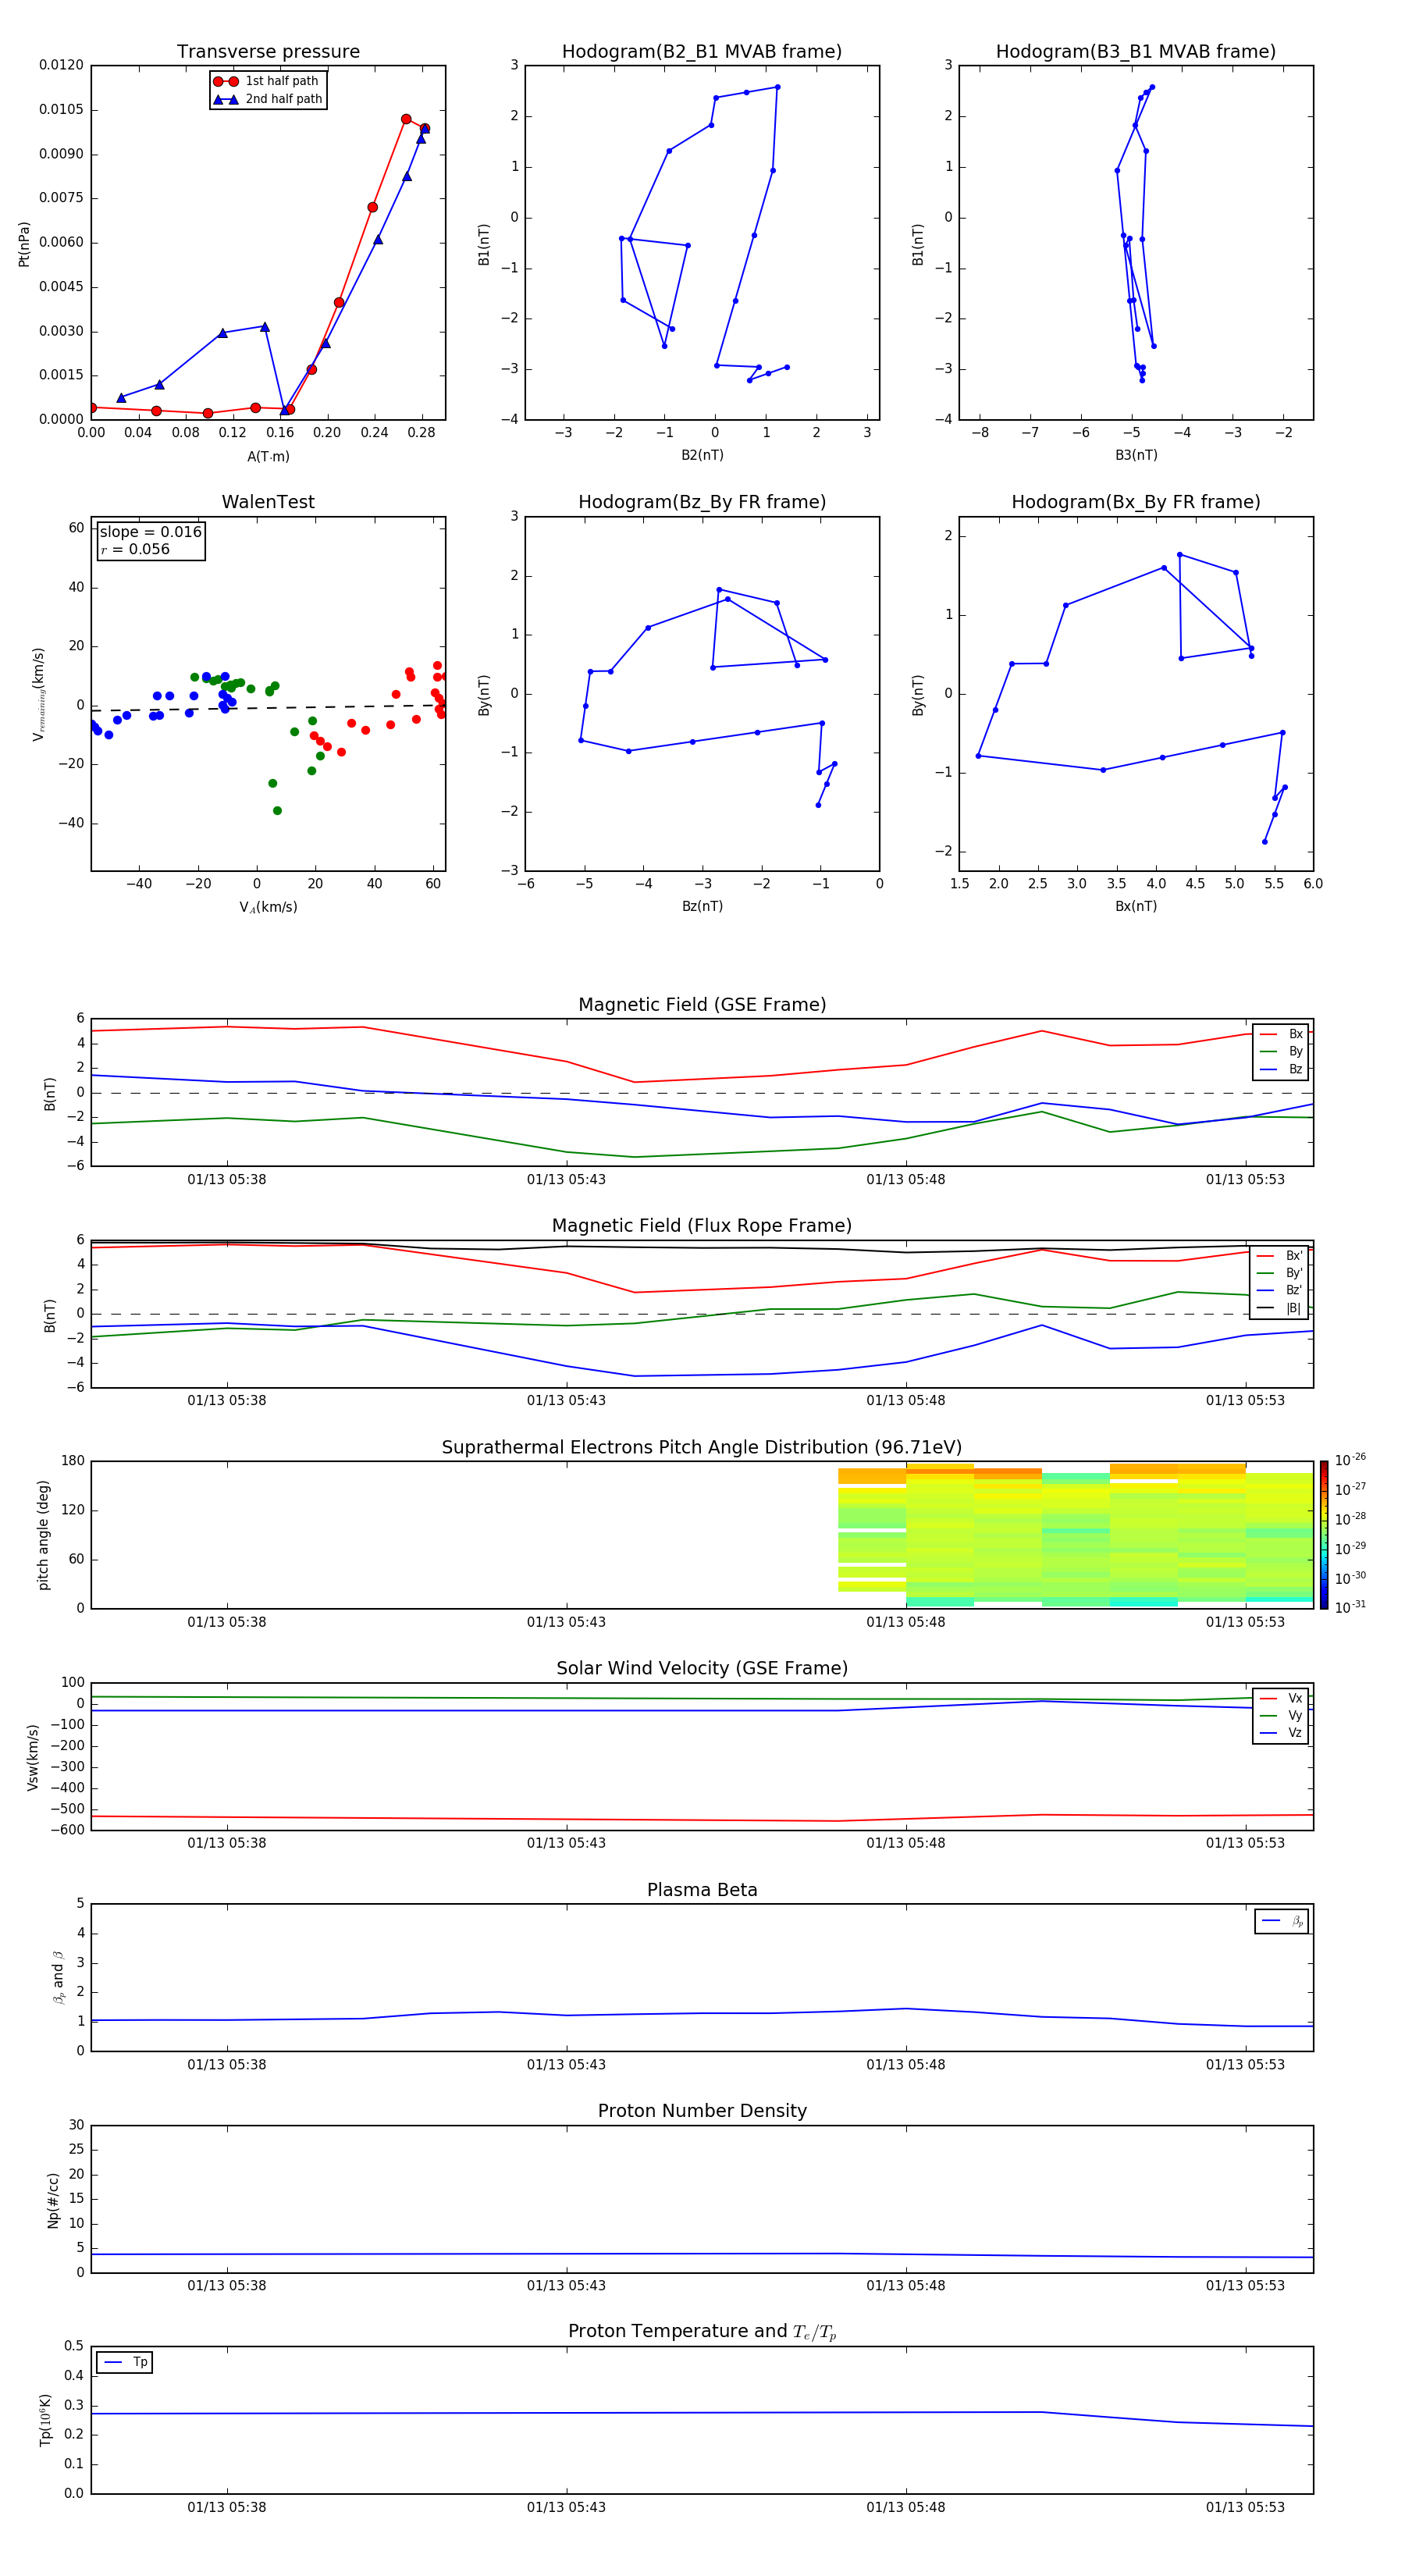Click the "Bz'" legend entry in Flux Rope panel
The image size is (1405, 2576).
click(1280, 1290)
